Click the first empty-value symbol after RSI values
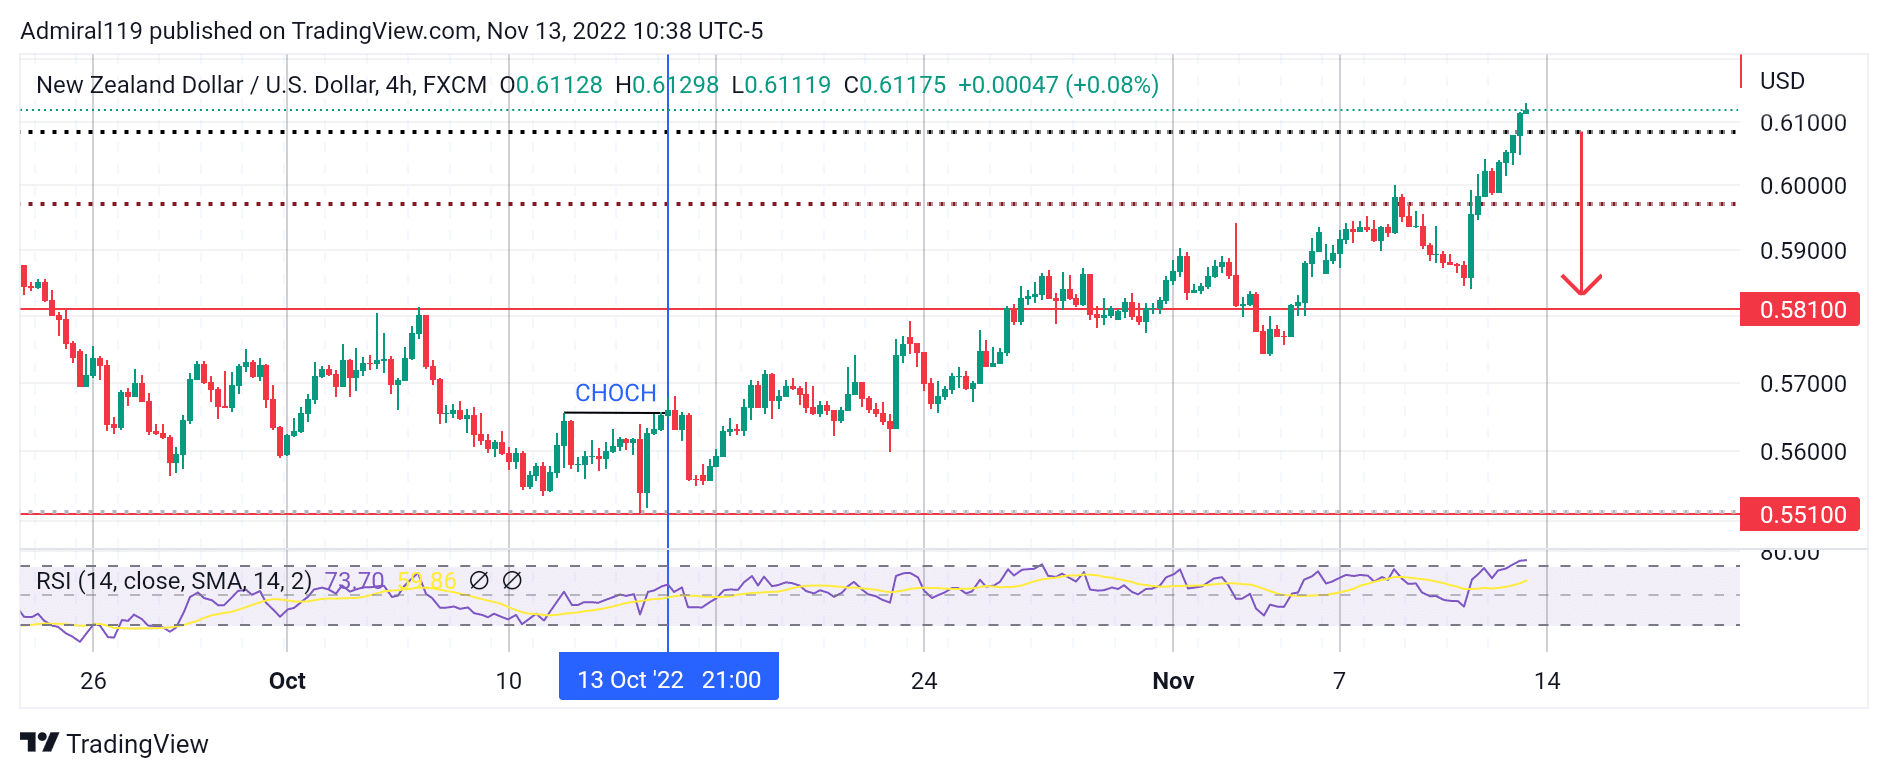Screen dimensions: 1888x778 479,580
